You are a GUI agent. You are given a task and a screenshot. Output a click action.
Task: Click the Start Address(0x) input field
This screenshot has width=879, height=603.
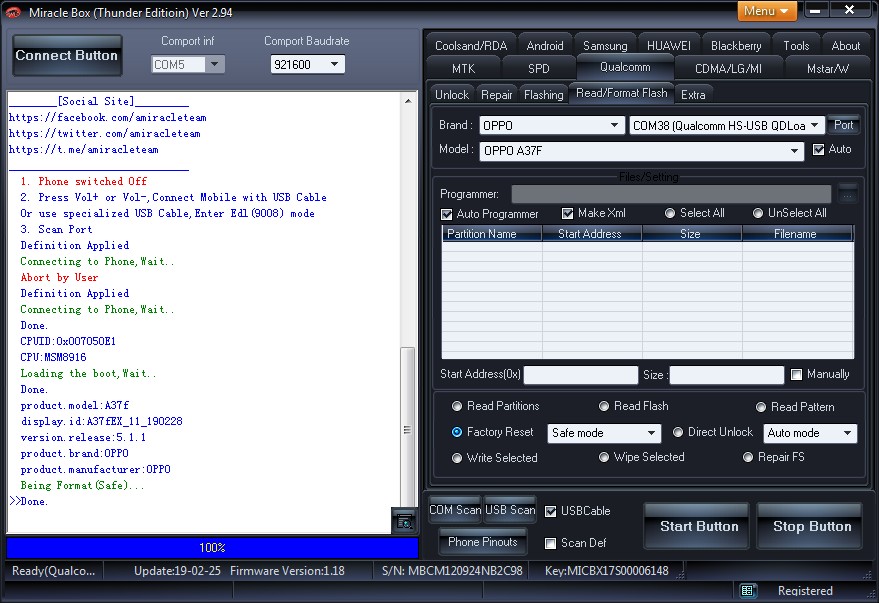[581, 375]
